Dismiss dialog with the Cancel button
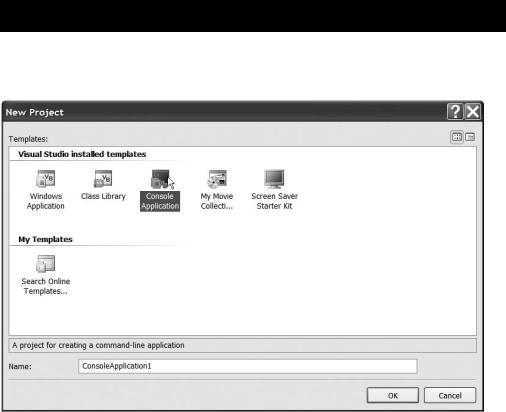 click(450, 395)
